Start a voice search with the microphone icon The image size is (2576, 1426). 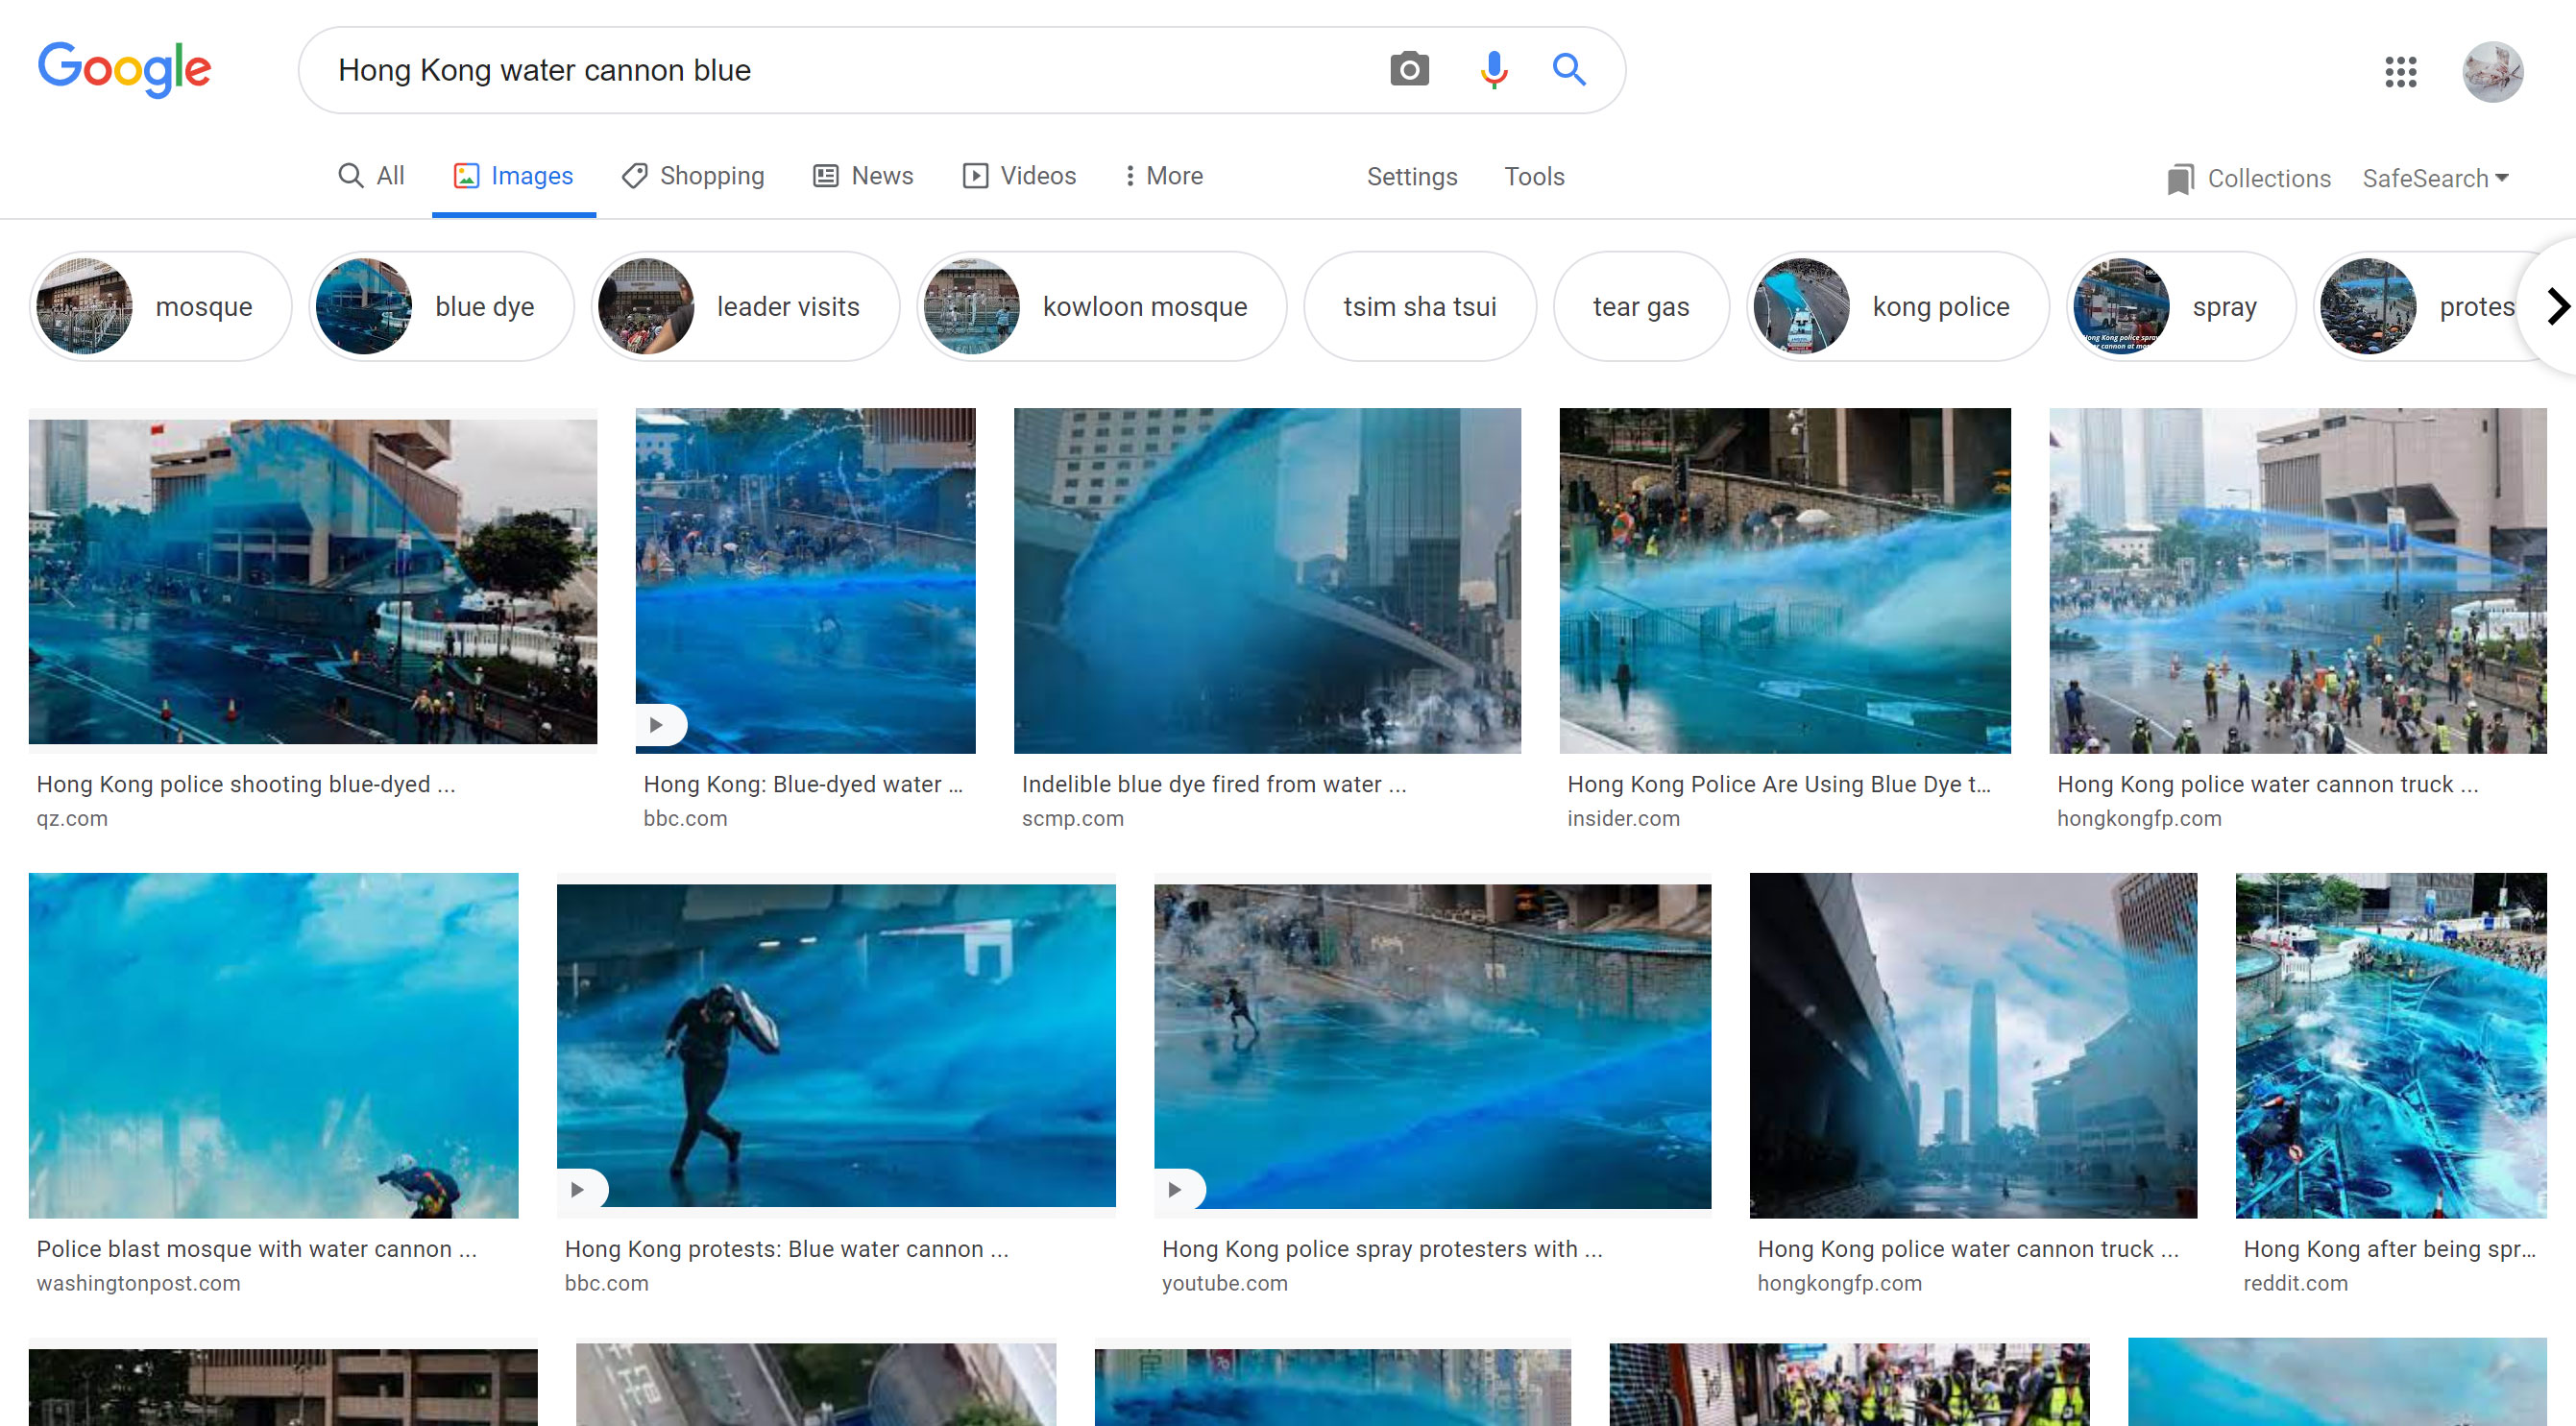click(1492, 70)
